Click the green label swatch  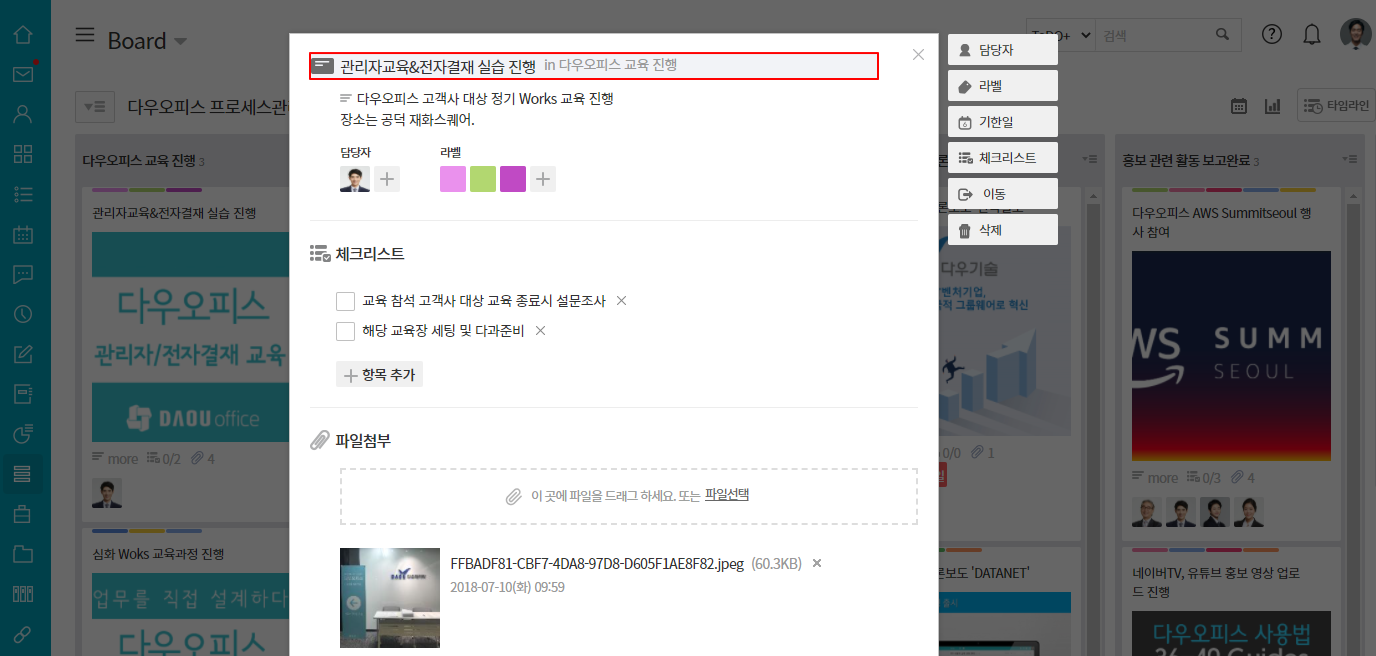click(483, 179)
